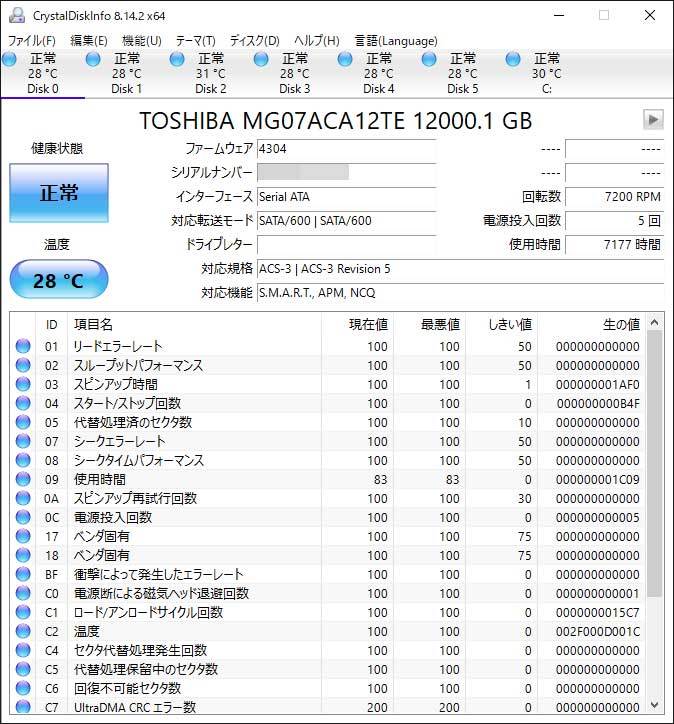Switch to Disk 3 tab
This screenshot has height=724, width=674.
(295, 73)
